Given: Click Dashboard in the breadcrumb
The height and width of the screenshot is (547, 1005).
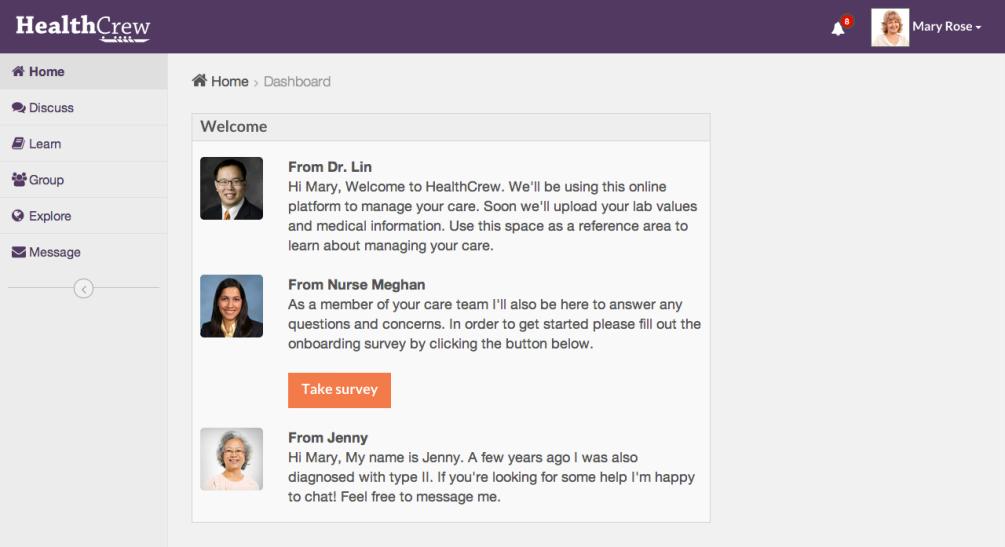Looking at the screenshot, I should tap(297, 81).
